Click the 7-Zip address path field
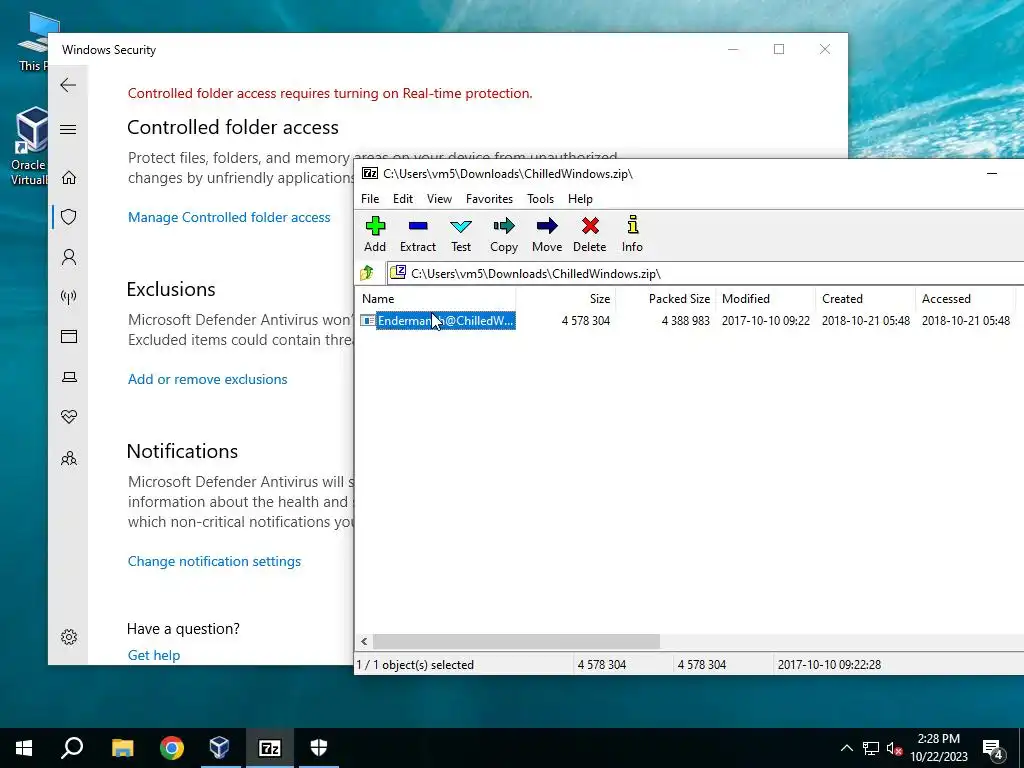 pyautogui.click(x=705, y=274)
